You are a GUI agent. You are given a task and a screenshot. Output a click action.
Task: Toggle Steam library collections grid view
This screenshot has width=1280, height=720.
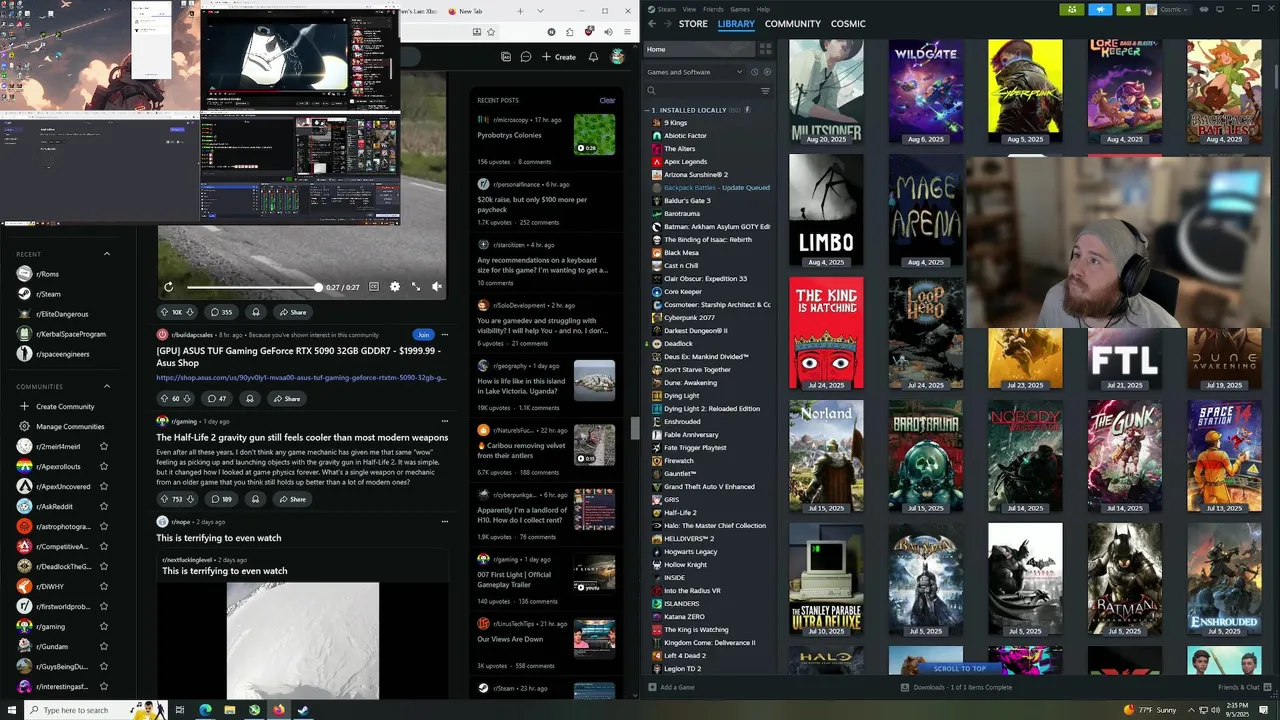coord(765,49)
